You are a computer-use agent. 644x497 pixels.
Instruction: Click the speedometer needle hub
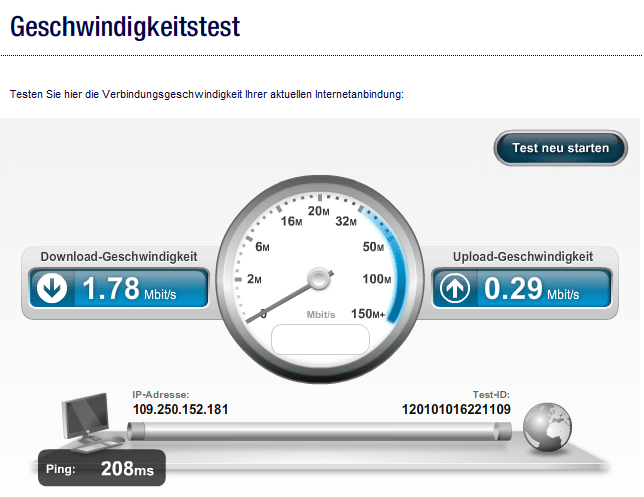(319, 279)
